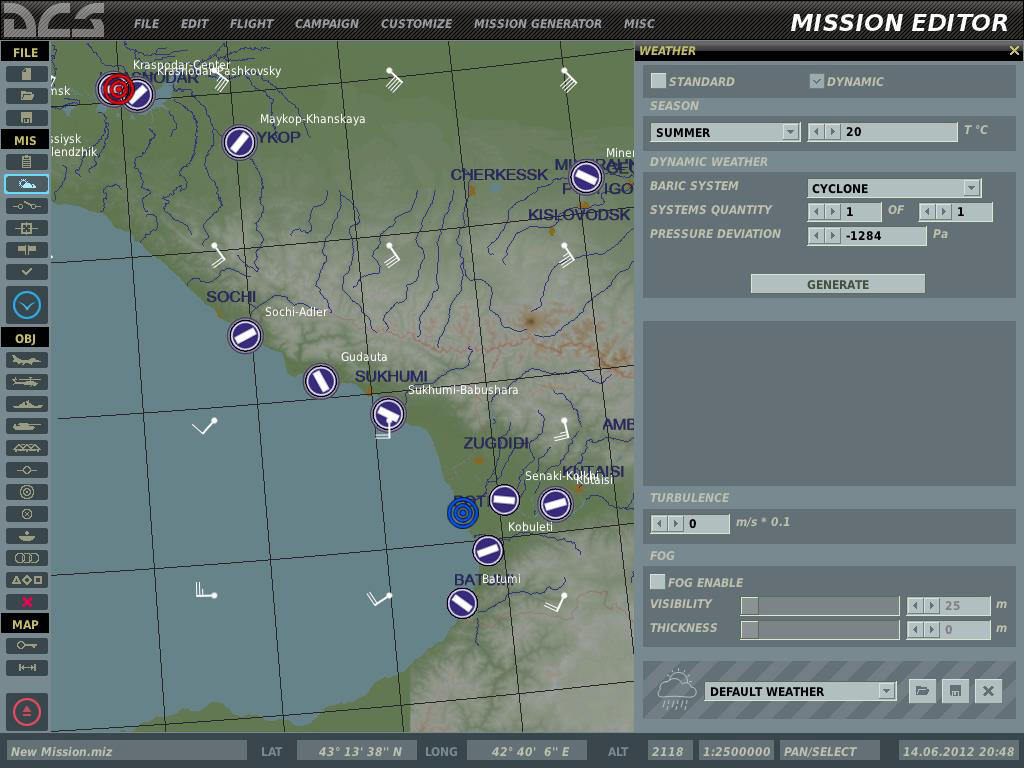Place a ground vehicle tank group

(26, 426)
